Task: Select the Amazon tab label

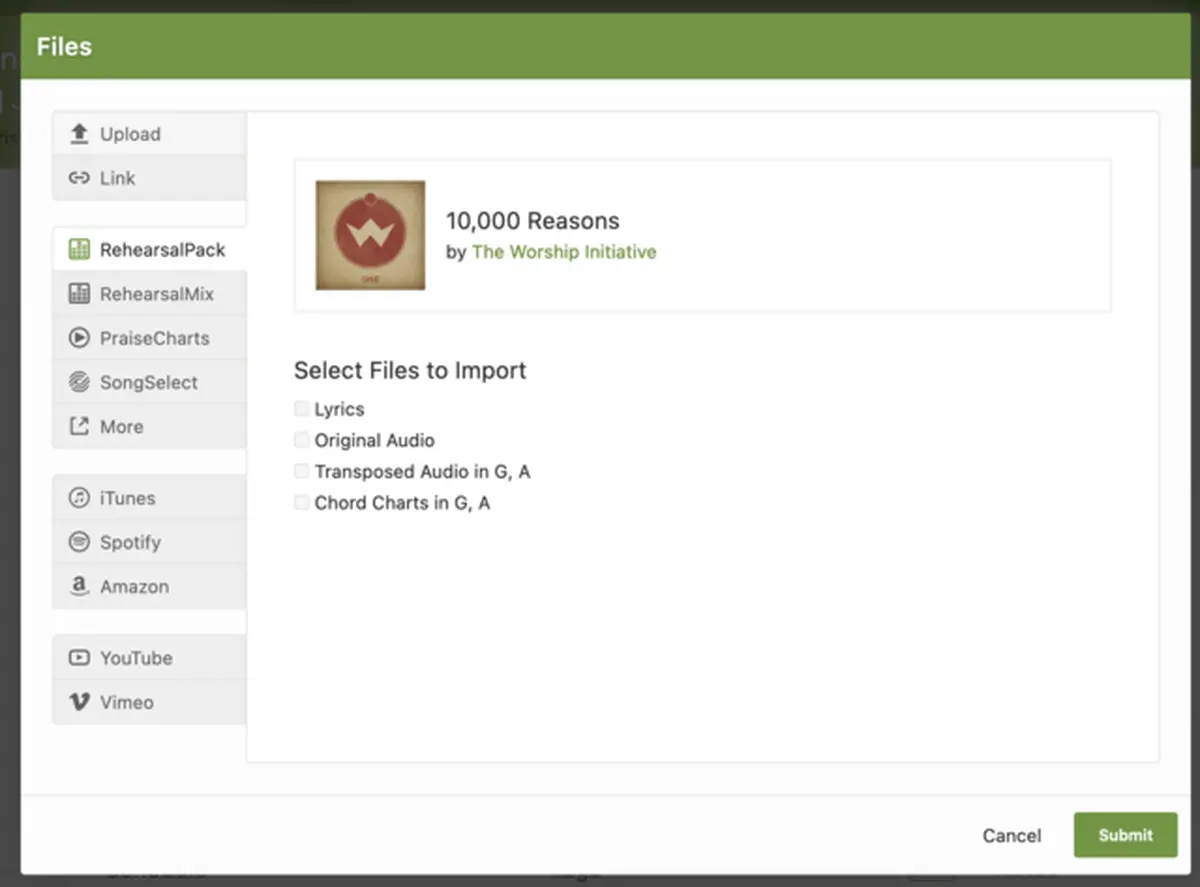Action: (x=134, y=586)
